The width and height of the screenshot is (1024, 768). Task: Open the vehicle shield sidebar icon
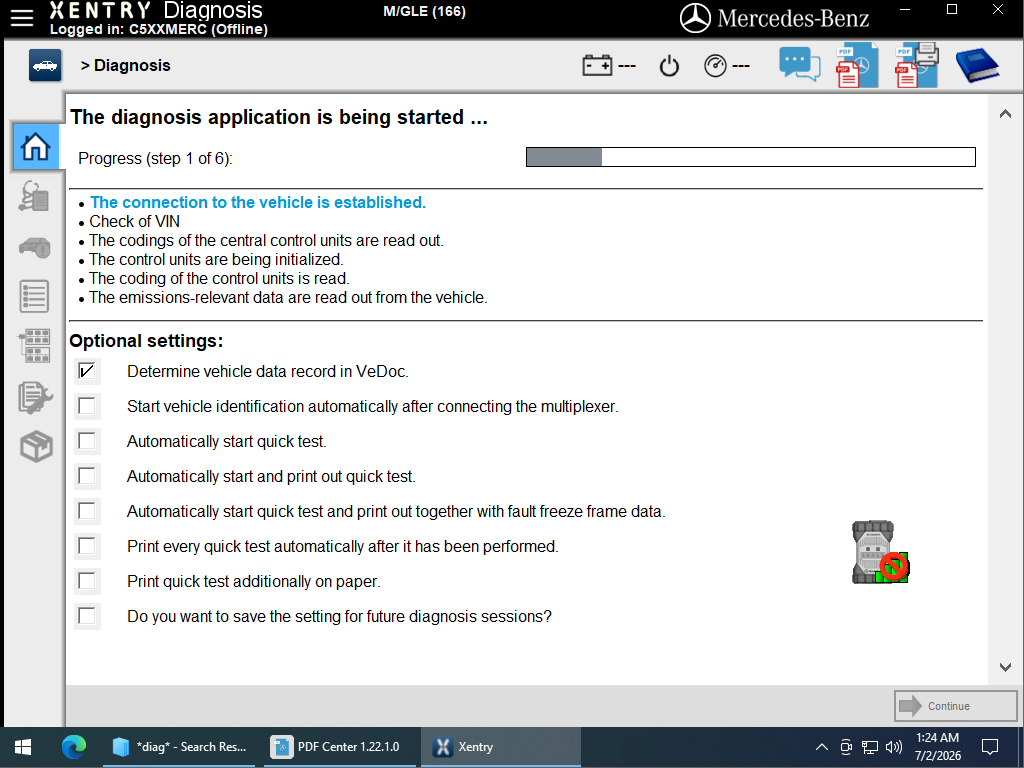35,248
